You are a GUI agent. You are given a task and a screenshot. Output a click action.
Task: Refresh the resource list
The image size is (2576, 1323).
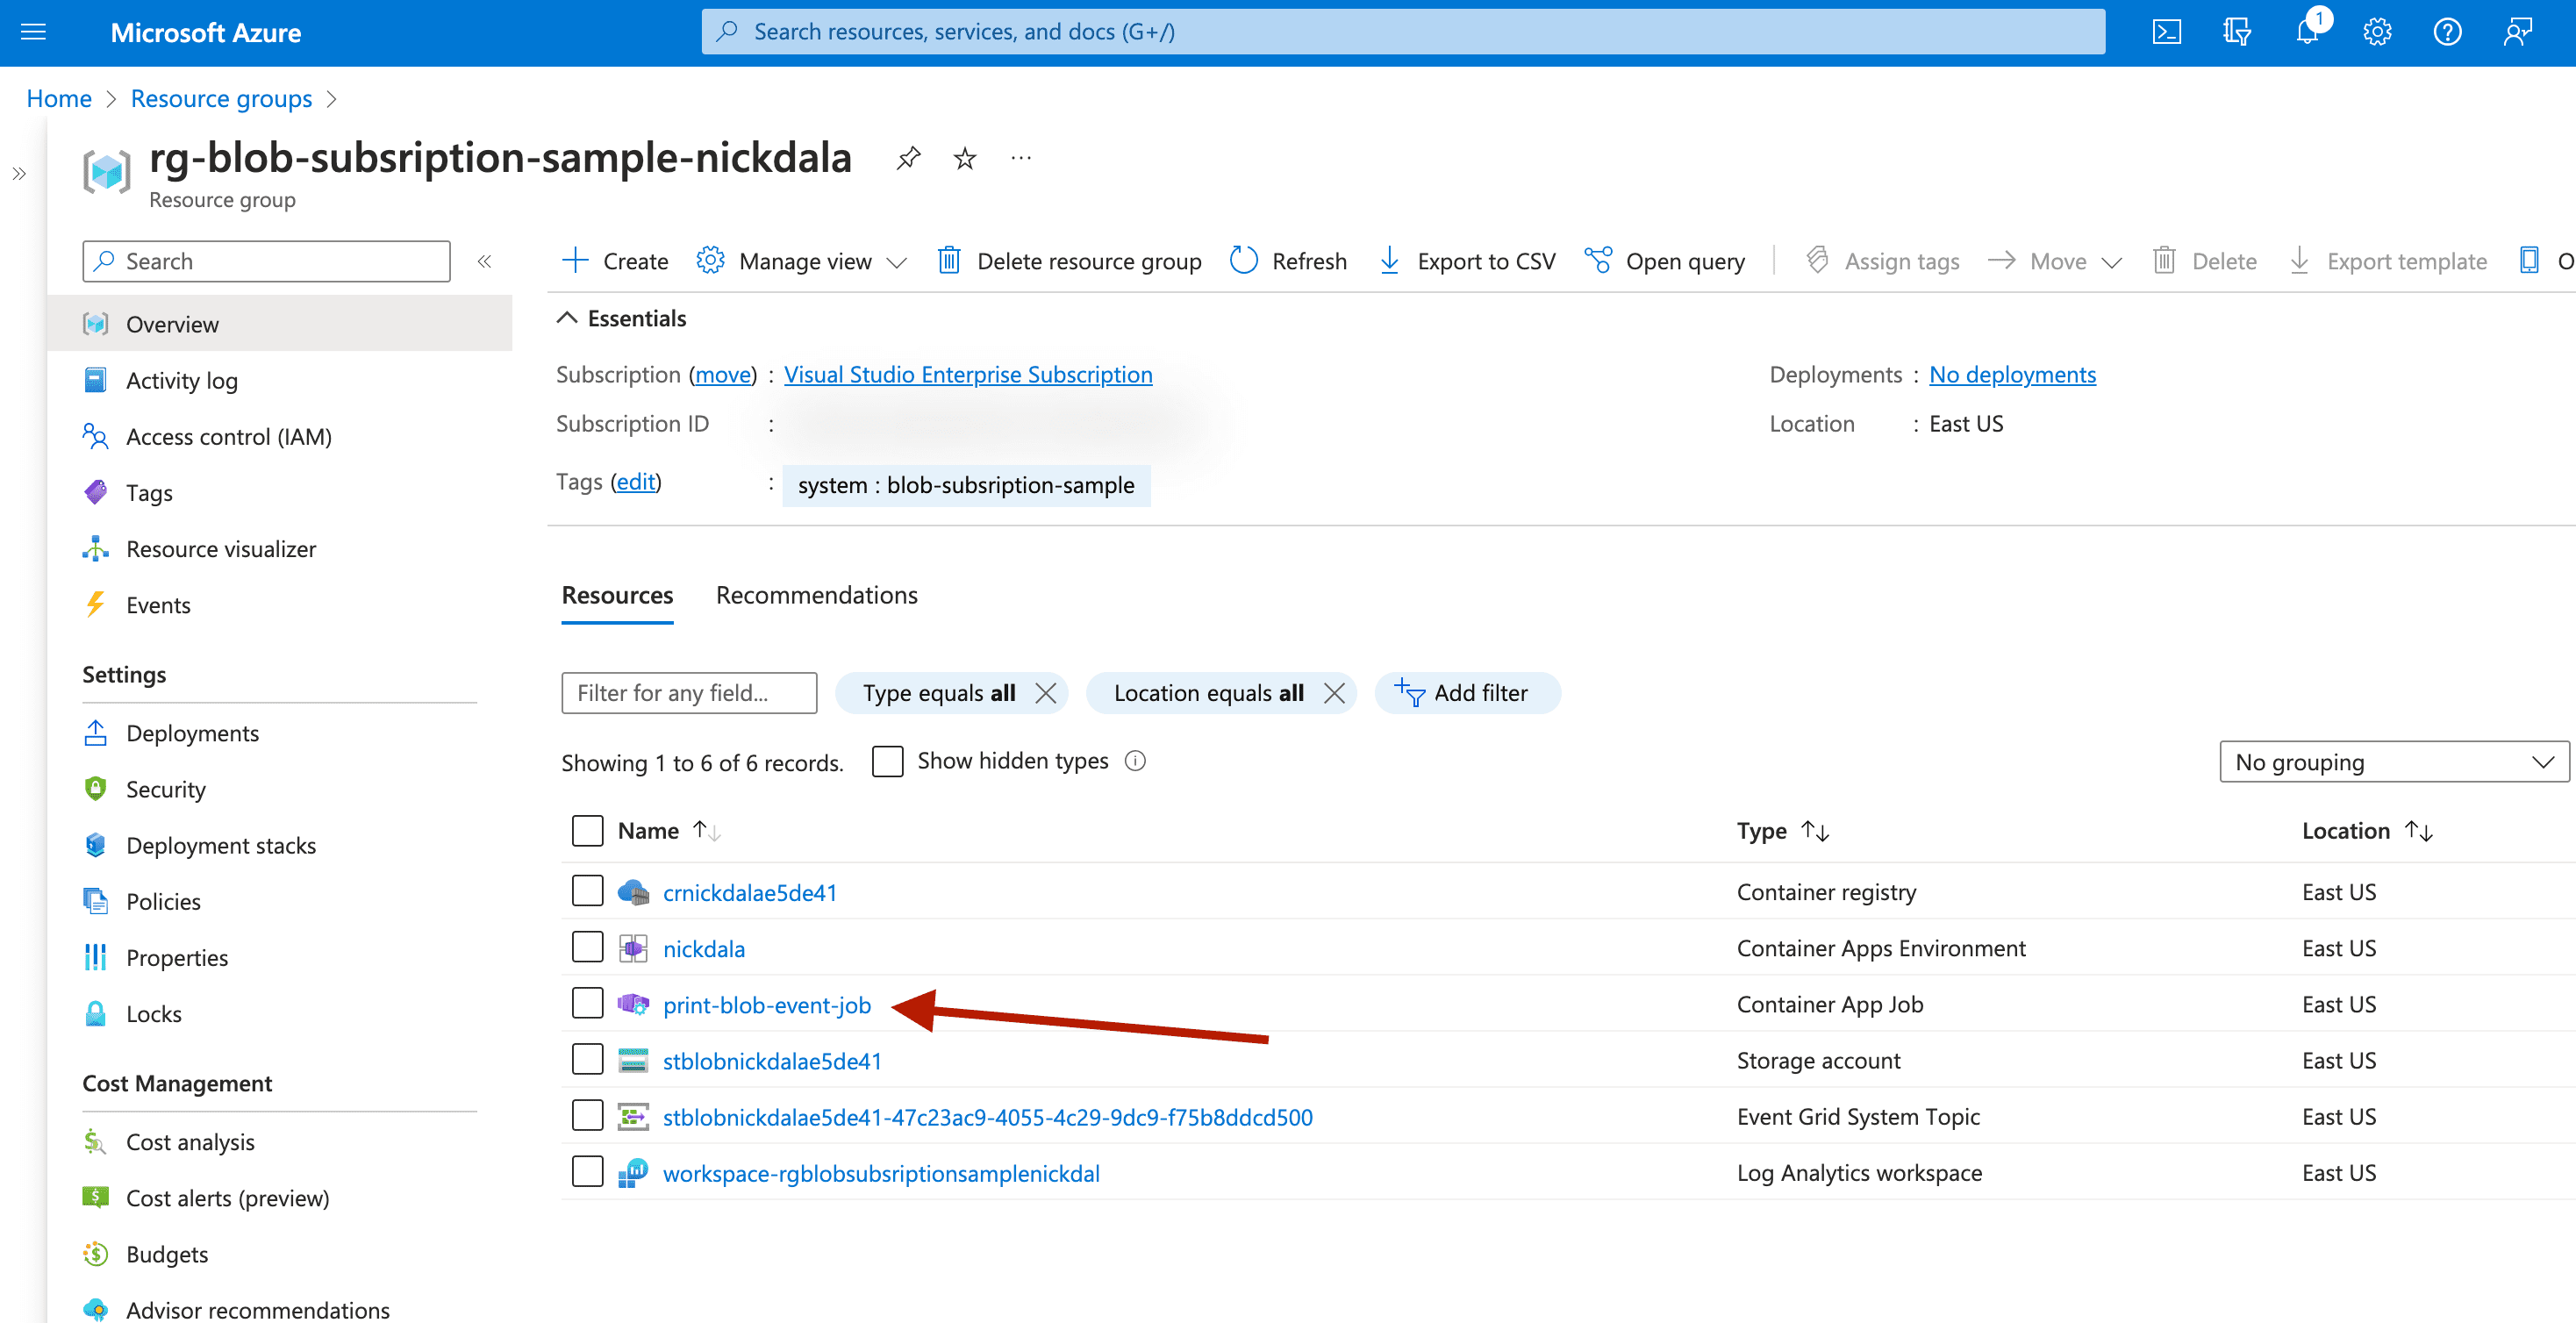(1288, 261)
